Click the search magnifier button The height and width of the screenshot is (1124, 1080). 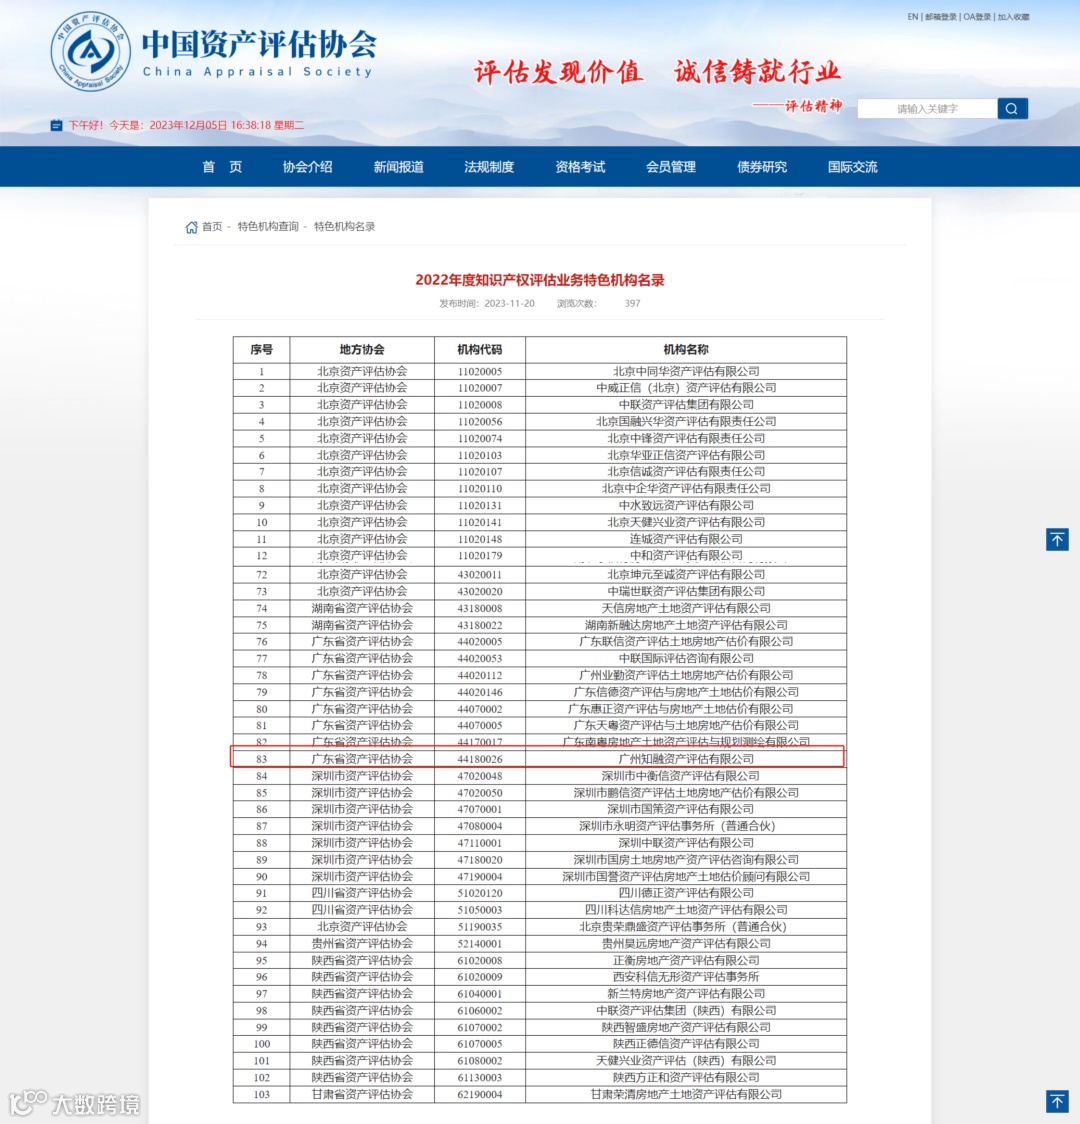(x=1012, y=108)
